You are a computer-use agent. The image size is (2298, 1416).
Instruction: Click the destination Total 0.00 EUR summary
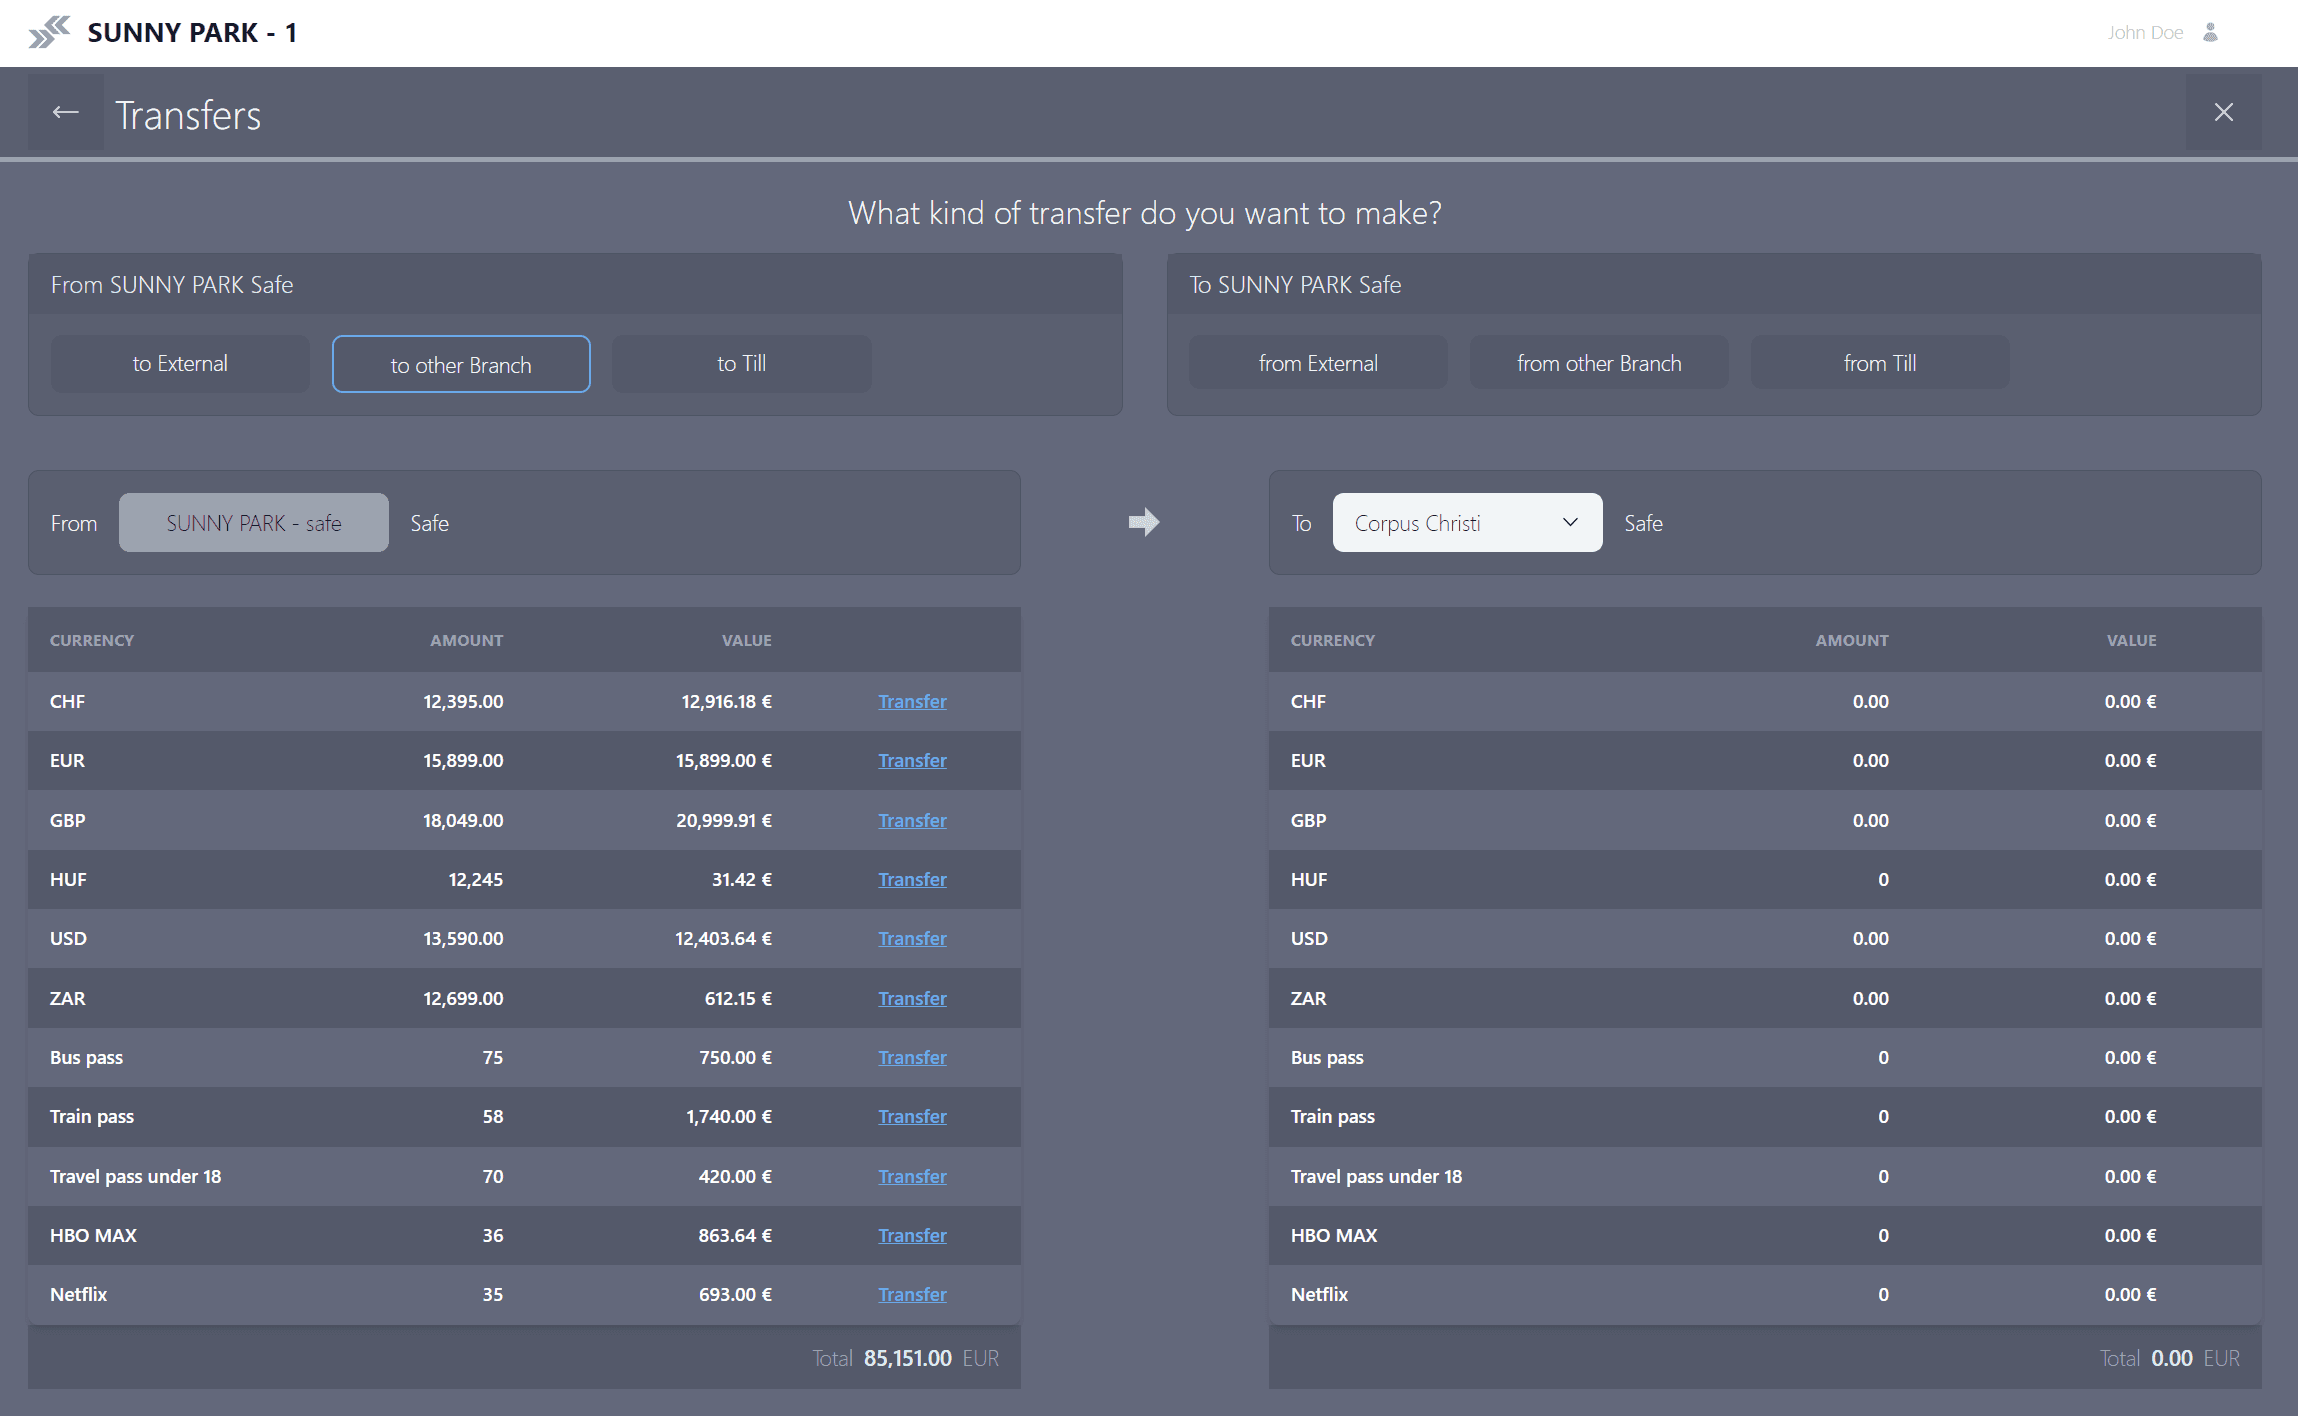pyautogui.click(x=2169, y=1358)
